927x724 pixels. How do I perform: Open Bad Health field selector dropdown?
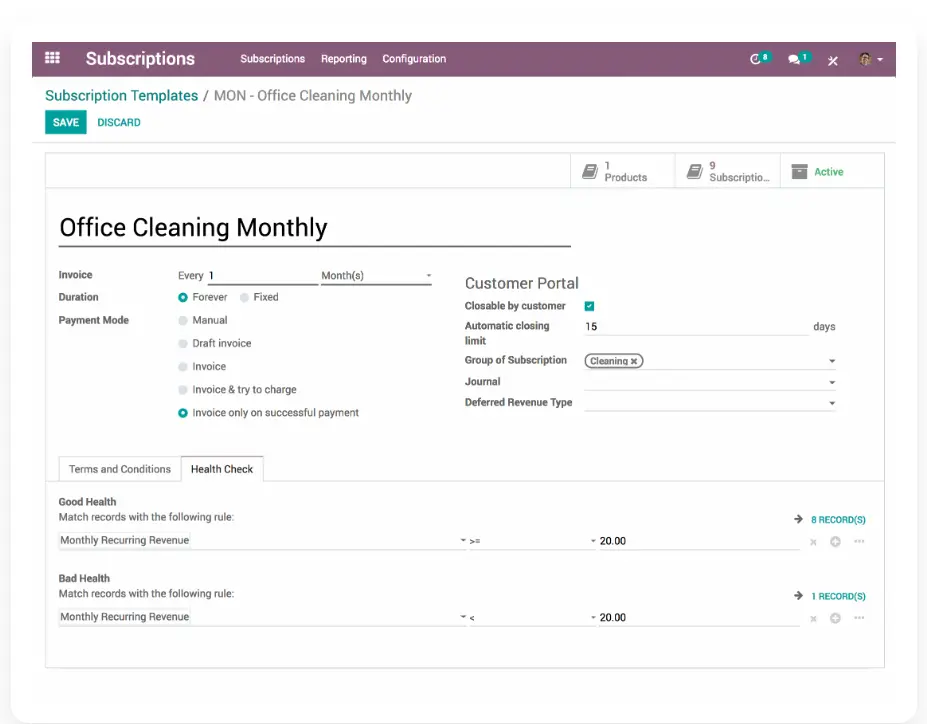[x=262, y=617]
